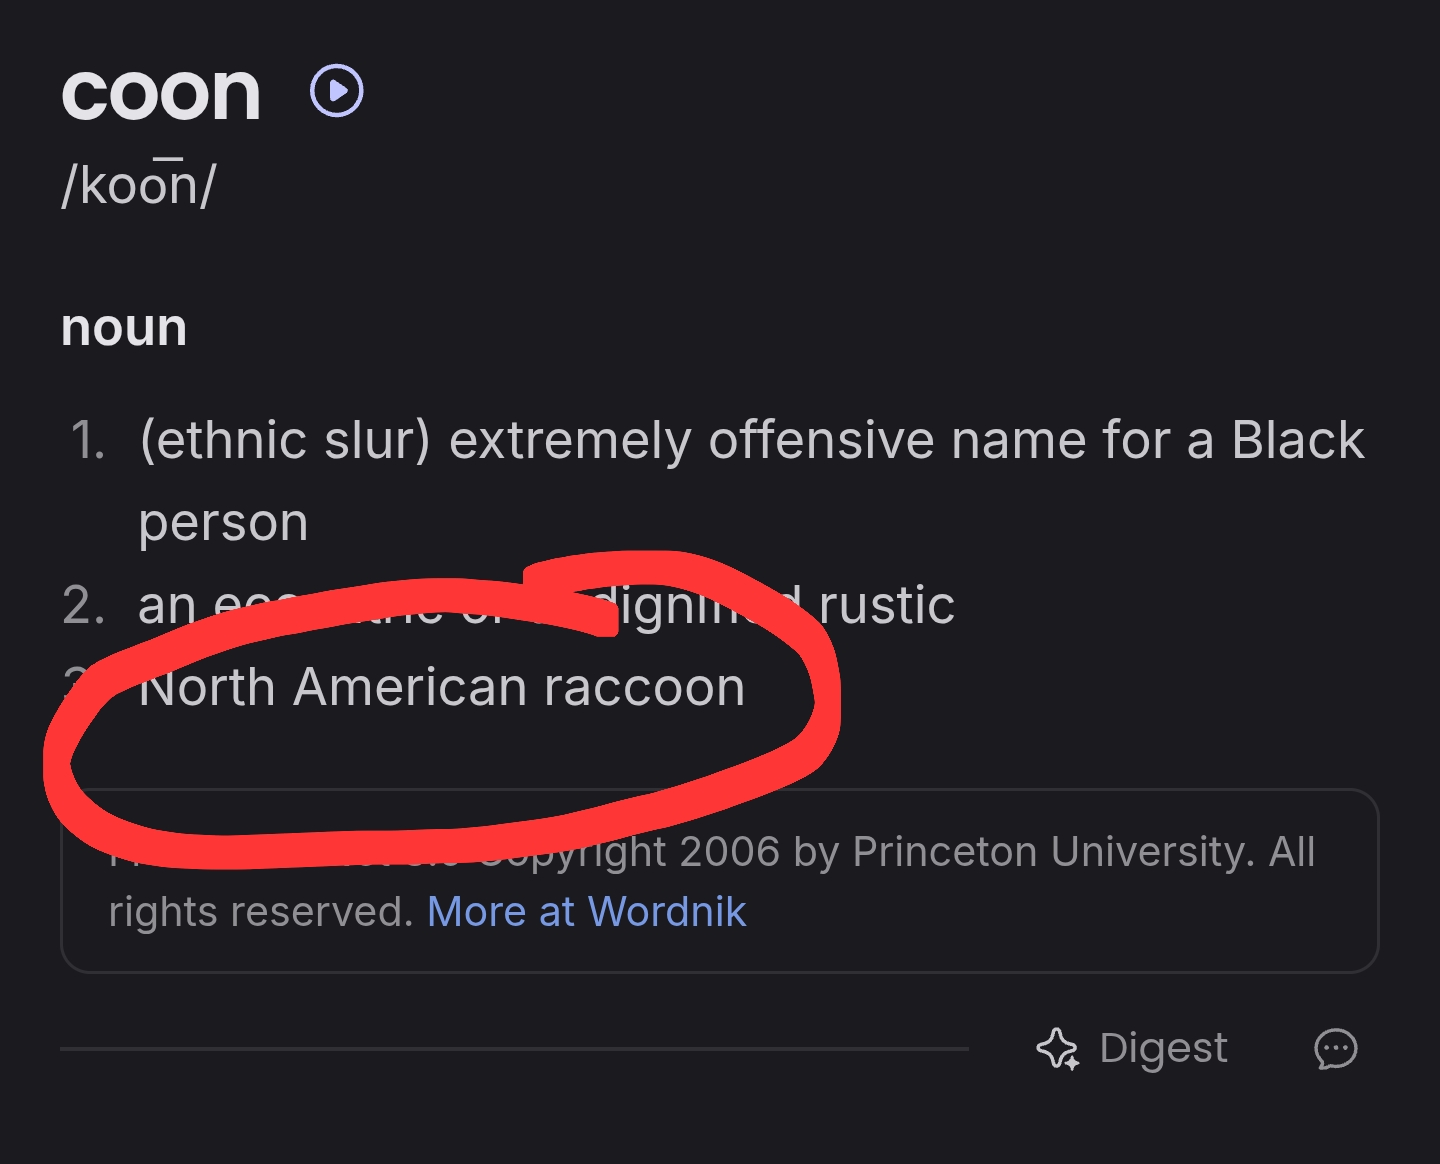Tap the word rustic in definition two
This screenshot has width=1440, height=1164.
[x=886, y=605]
